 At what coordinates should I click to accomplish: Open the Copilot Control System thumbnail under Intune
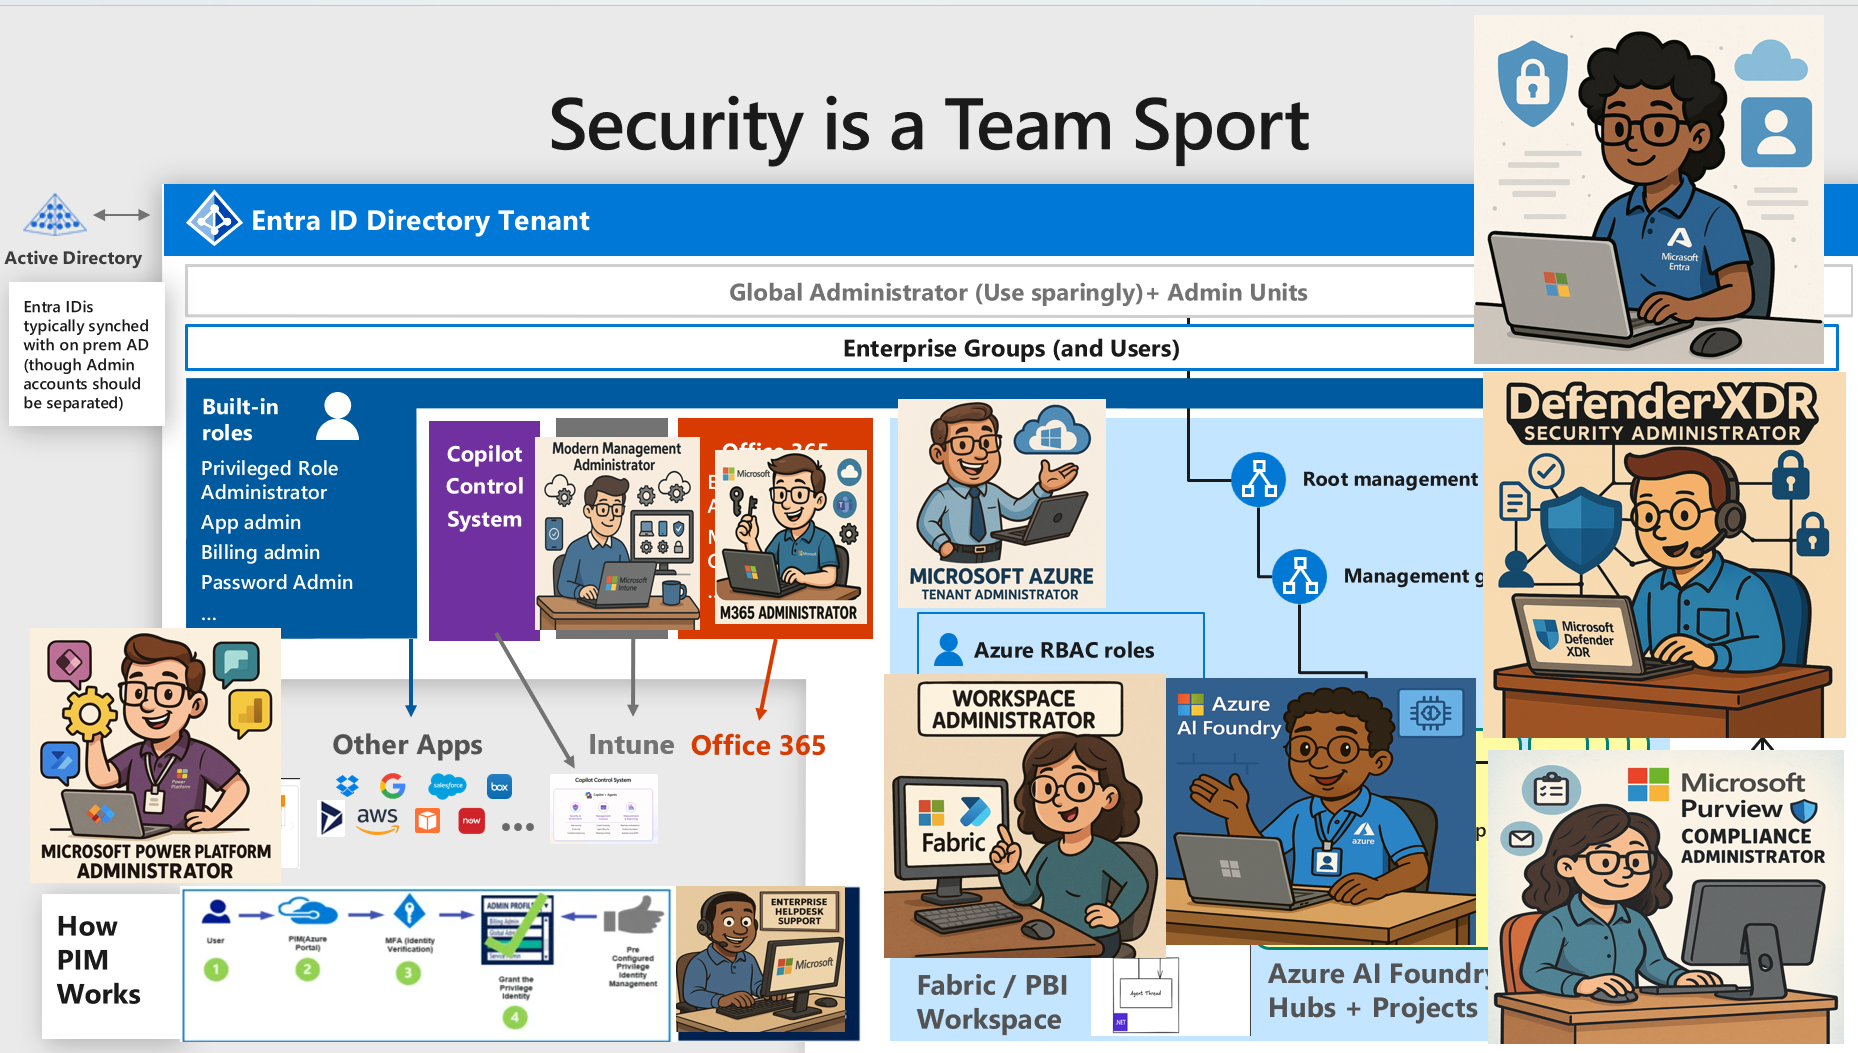coord(603,808)
